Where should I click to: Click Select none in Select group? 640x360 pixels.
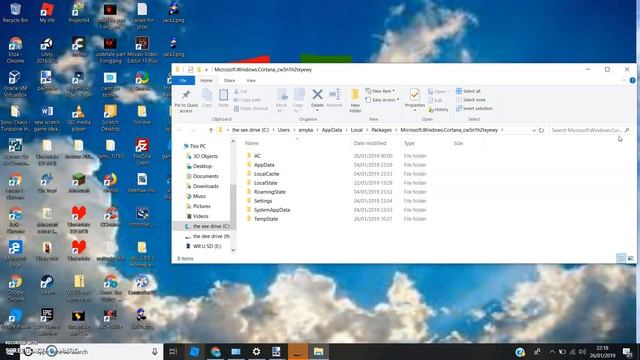471,100
